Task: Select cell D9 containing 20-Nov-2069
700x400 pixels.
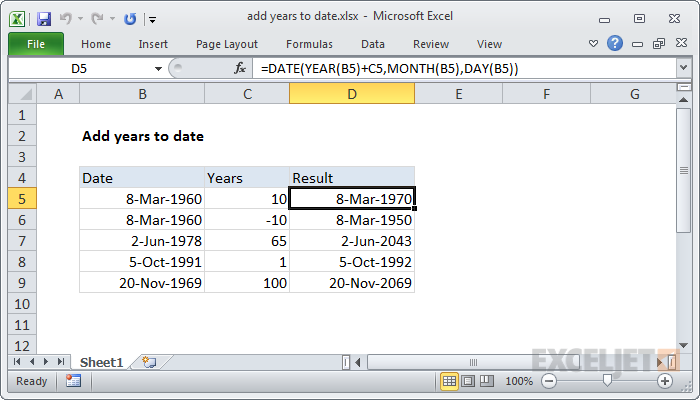Action: 352,283
